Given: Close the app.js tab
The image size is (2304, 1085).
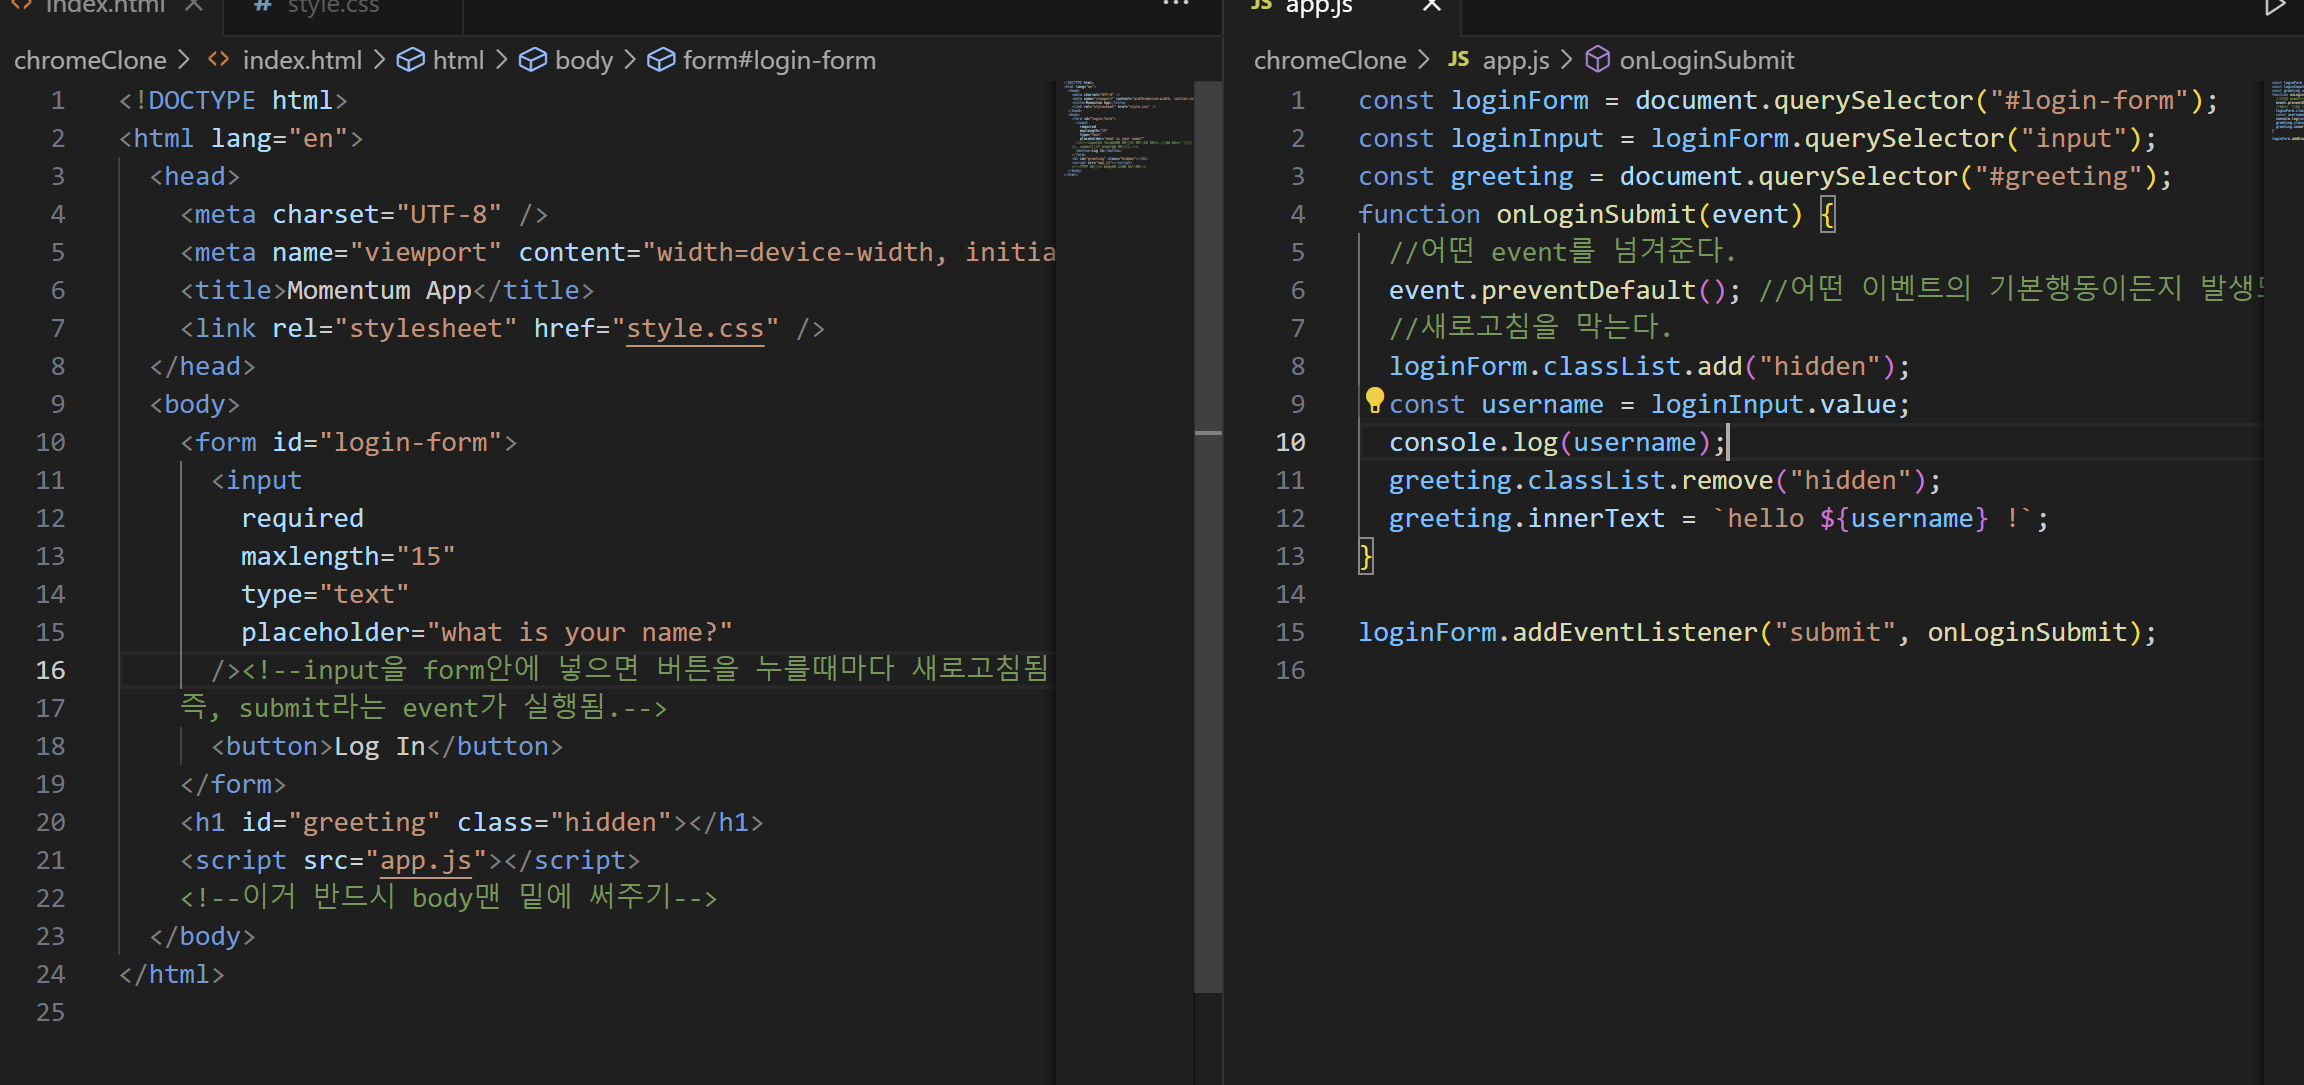Looking at the screenshot, I should (x=1431, y=6).
